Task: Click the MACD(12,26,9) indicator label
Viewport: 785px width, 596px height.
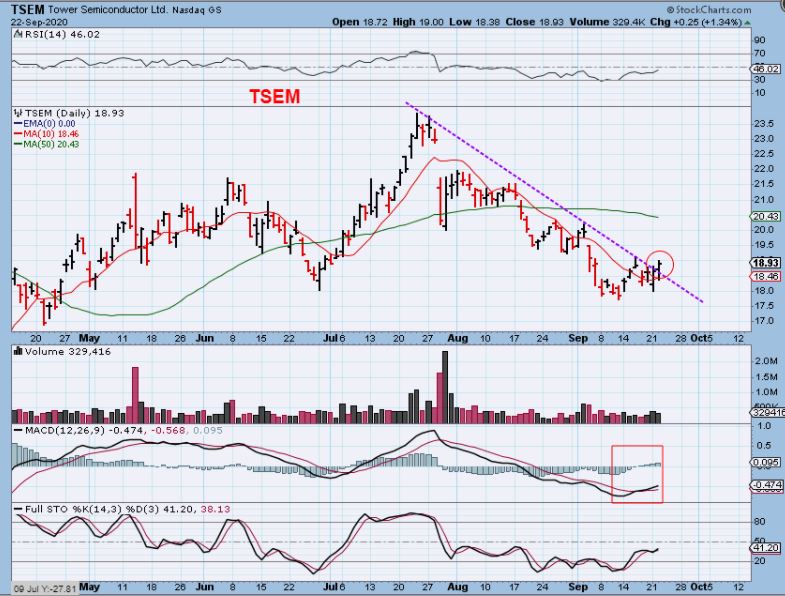Action: [65, 430]
